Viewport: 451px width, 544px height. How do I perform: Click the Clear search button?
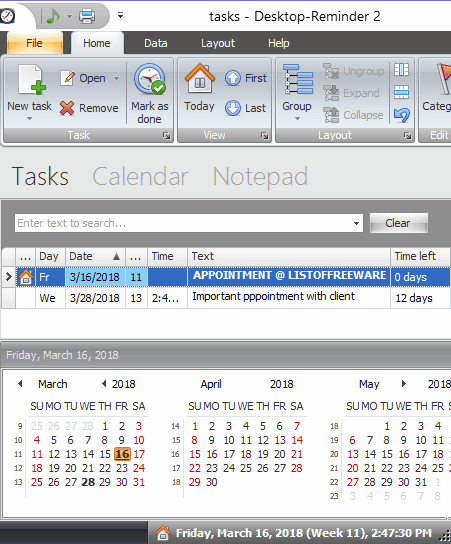click(398, 223)
